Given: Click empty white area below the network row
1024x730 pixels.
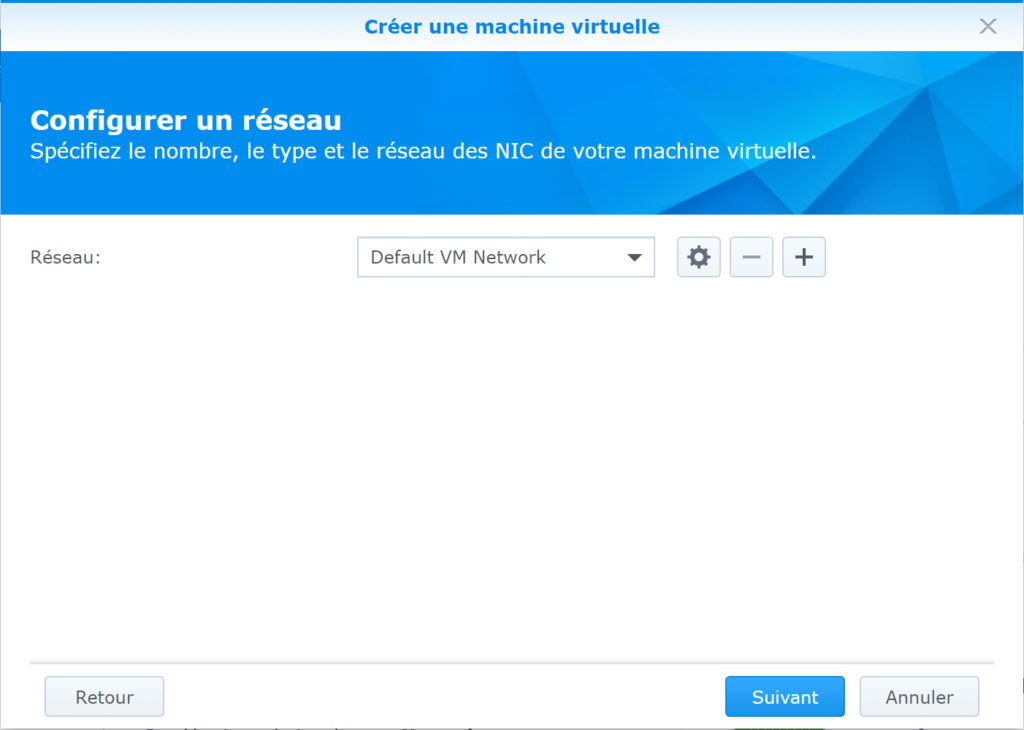Looking at the screenshot, I should (500, 450).
